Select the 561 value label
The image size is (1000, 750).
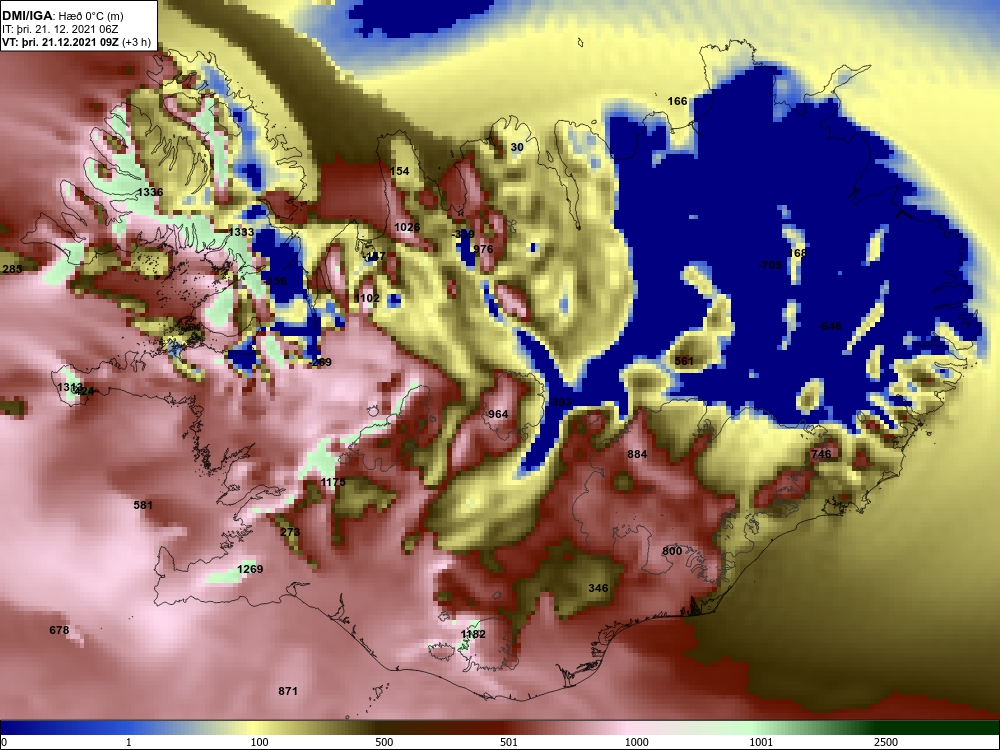click(x=684, y=361)
